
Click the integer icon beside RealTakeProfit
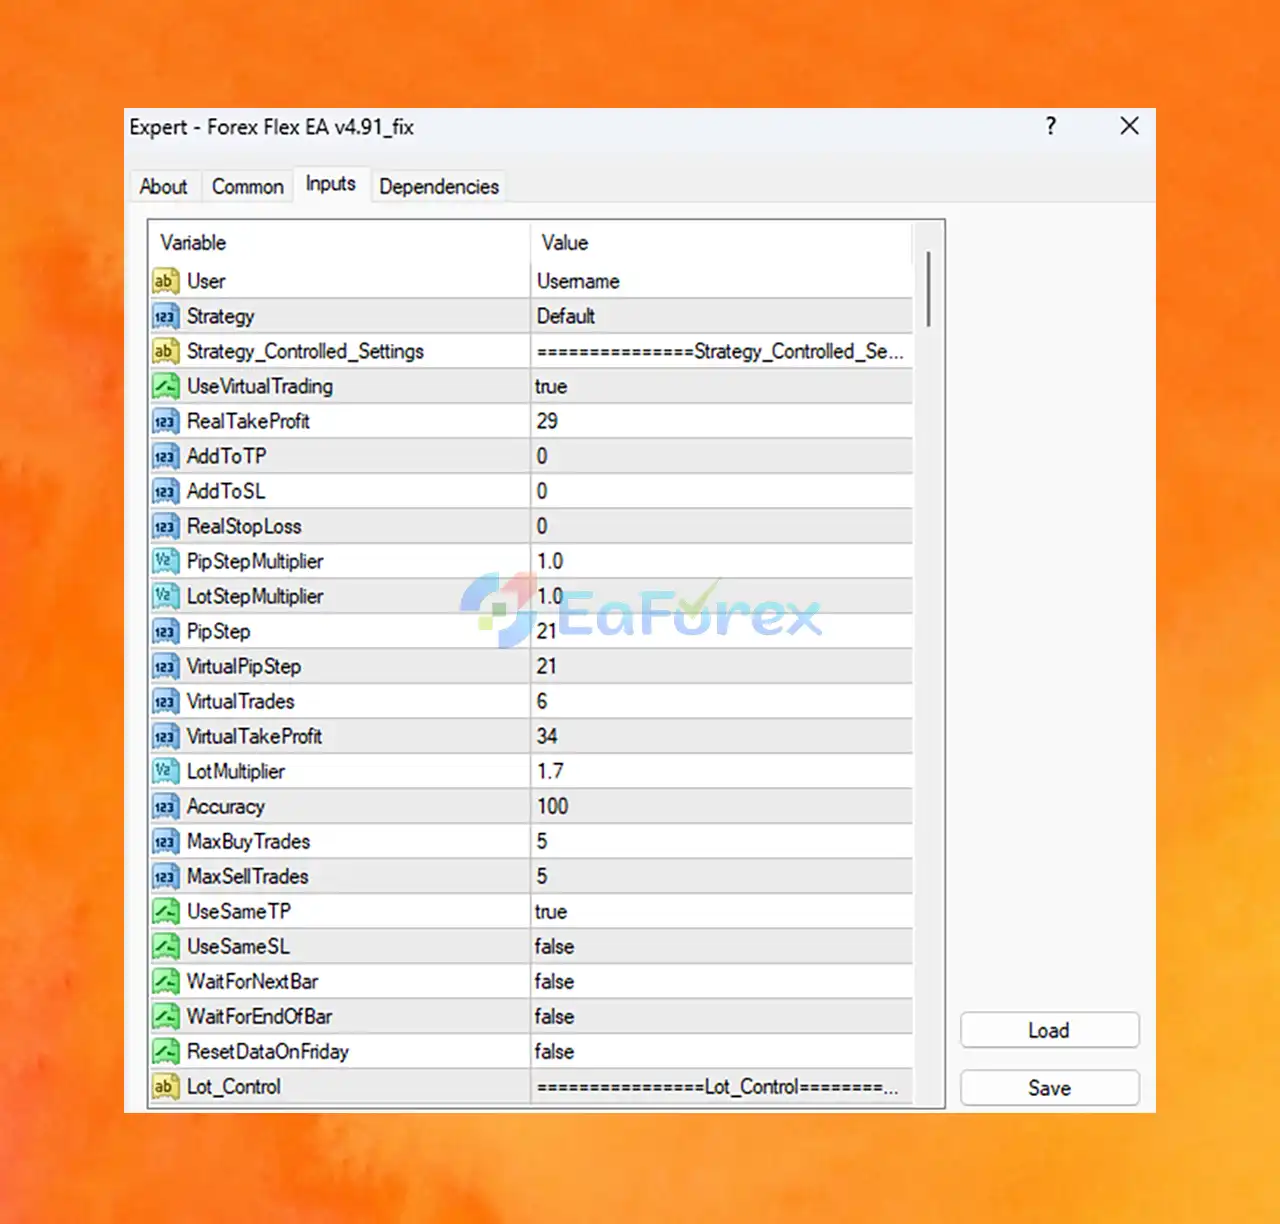pos(165,421)
